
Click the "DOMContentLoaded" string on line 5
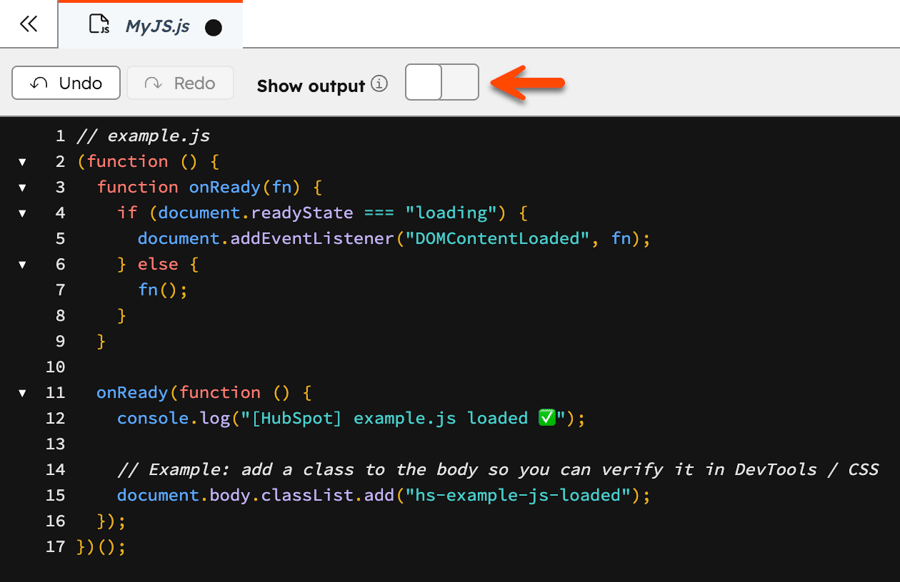click(x=497, y=239)
